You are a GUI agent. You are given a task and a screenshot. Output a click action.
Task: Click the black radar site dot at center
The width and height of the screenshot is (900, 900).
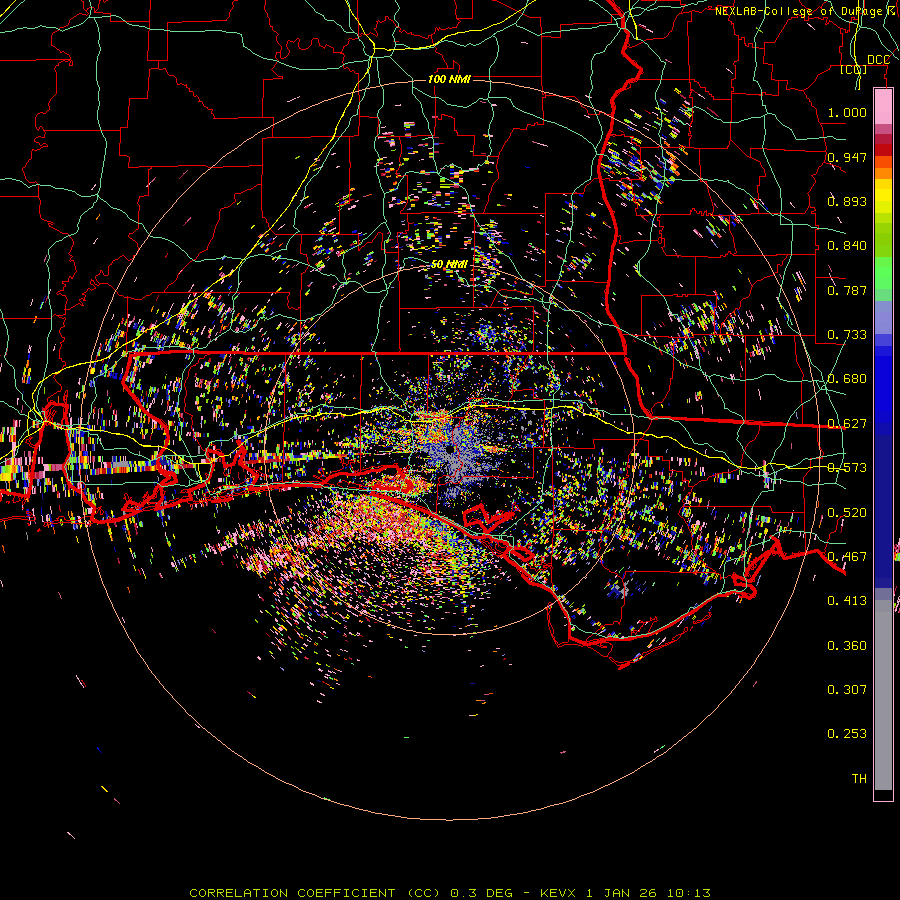click(450, 449)
